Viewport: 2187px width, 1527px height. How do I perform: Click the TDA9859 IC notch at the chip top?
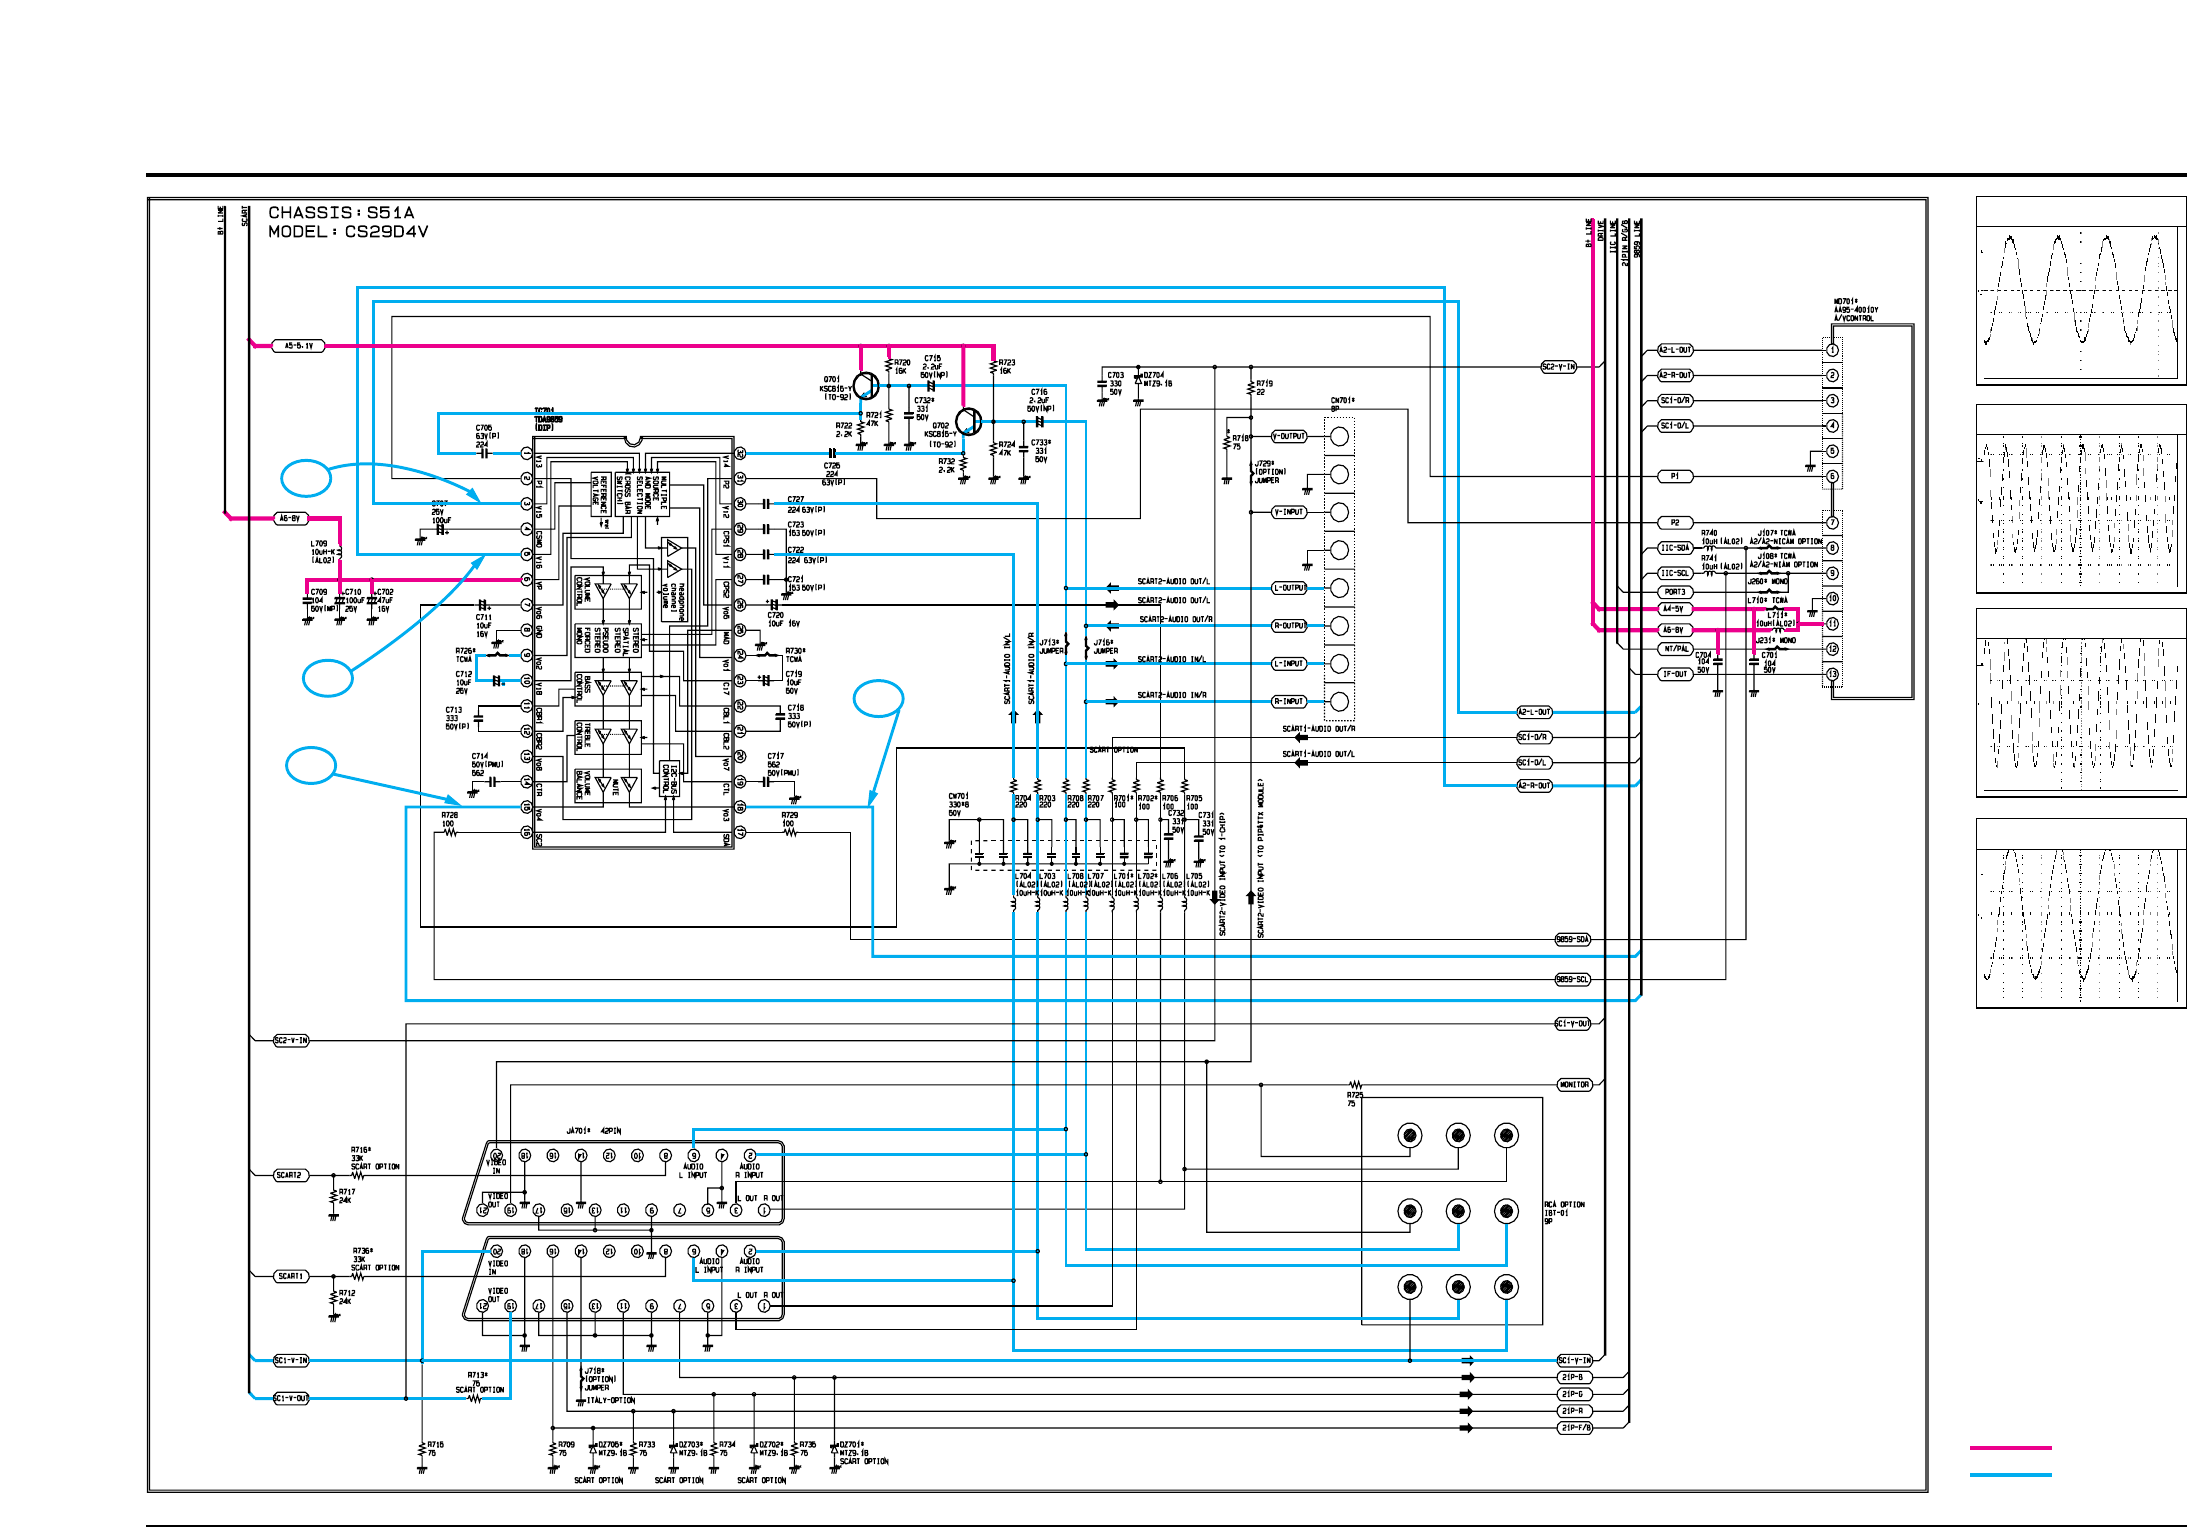coord(631,441)
